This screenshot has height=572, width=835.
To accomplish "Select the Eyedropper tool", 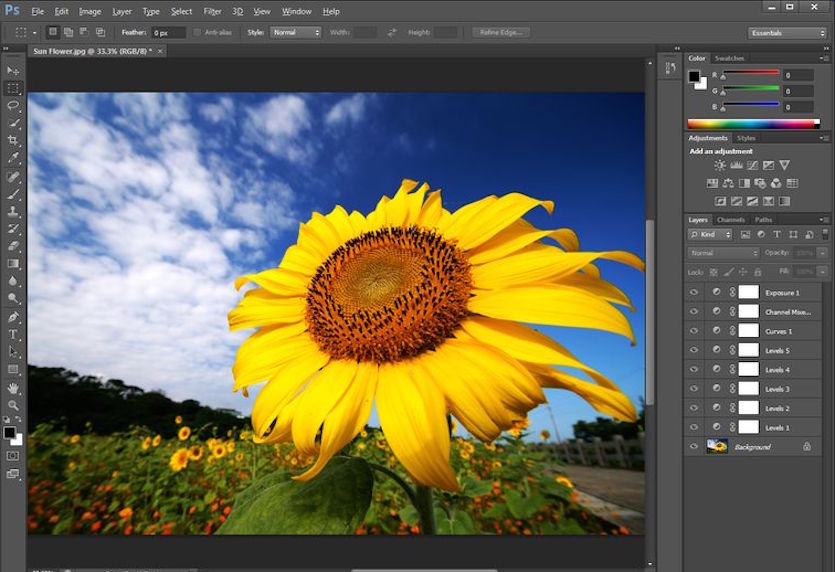I will [x=13, y=158].
